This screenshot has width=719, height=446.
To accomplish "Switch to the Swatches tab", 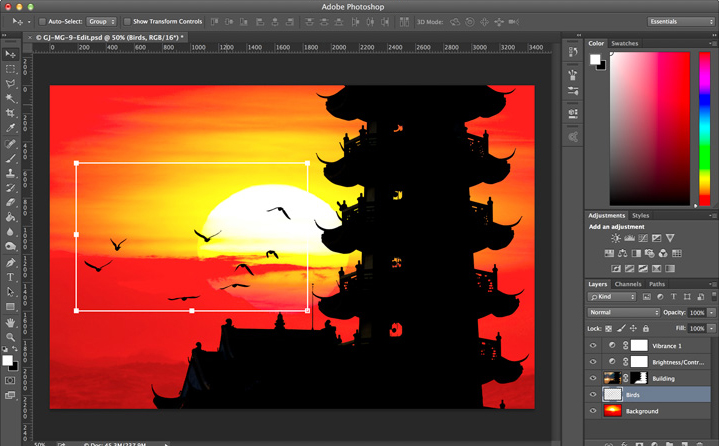I will click(625, 43).
